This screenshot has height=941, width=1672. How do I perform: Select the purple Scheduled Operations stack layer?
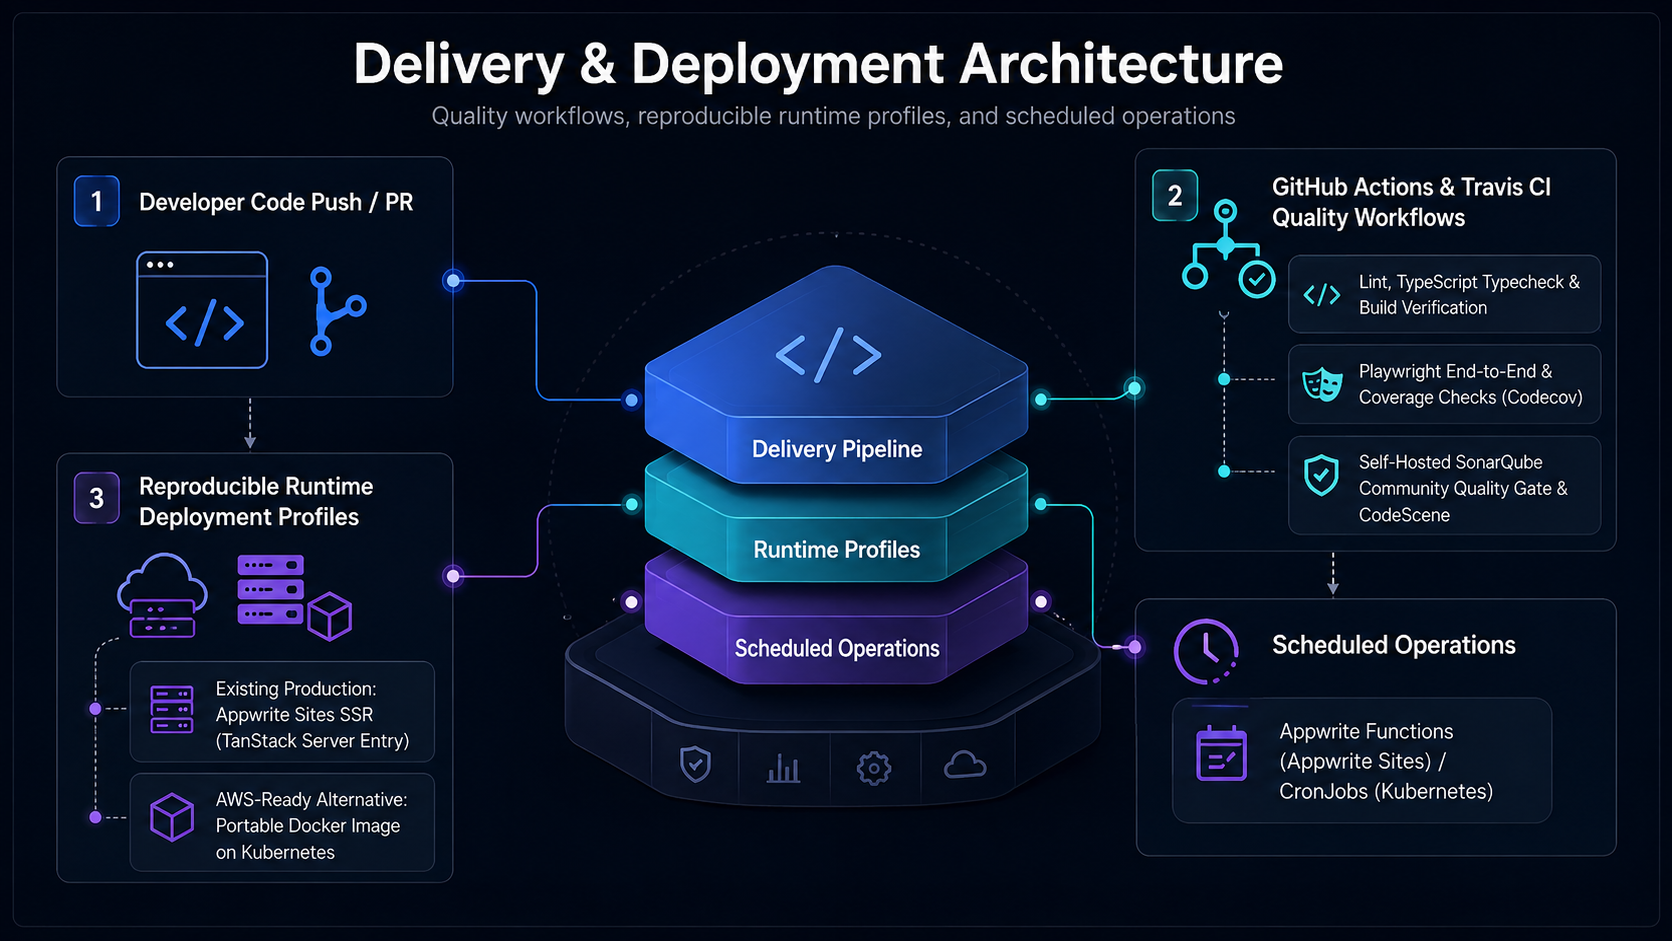pyautogui.click(x=837, y=625)
